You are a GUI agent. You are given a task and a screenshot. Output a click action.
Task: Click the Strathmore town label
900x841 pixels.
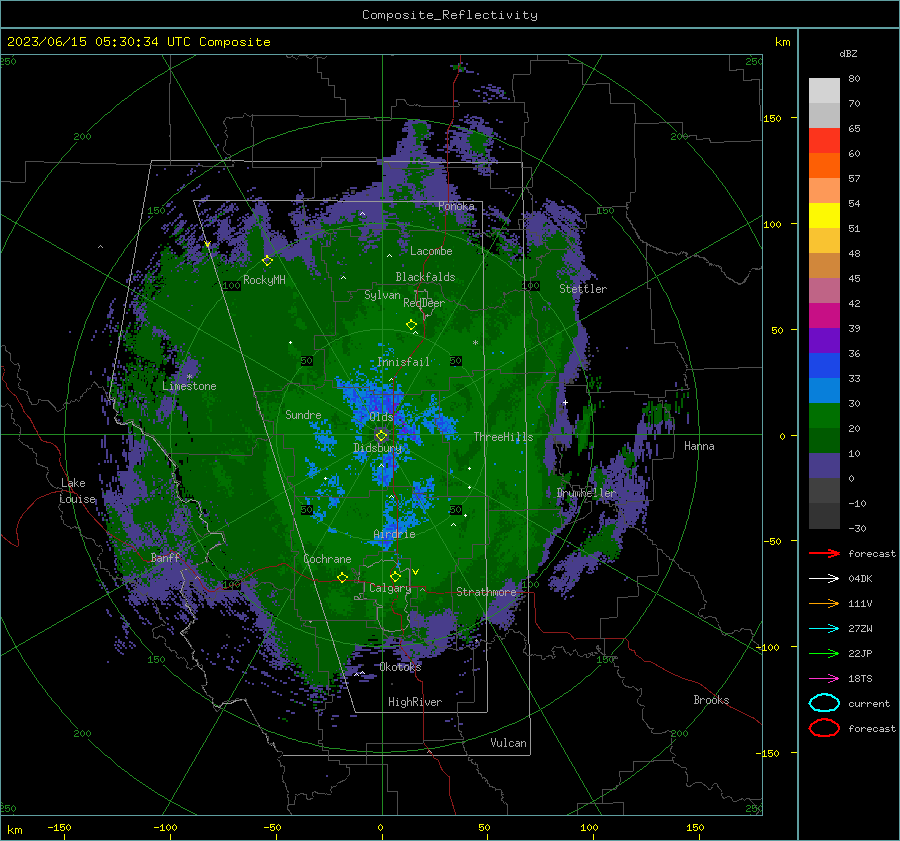[x=486, y=592]
